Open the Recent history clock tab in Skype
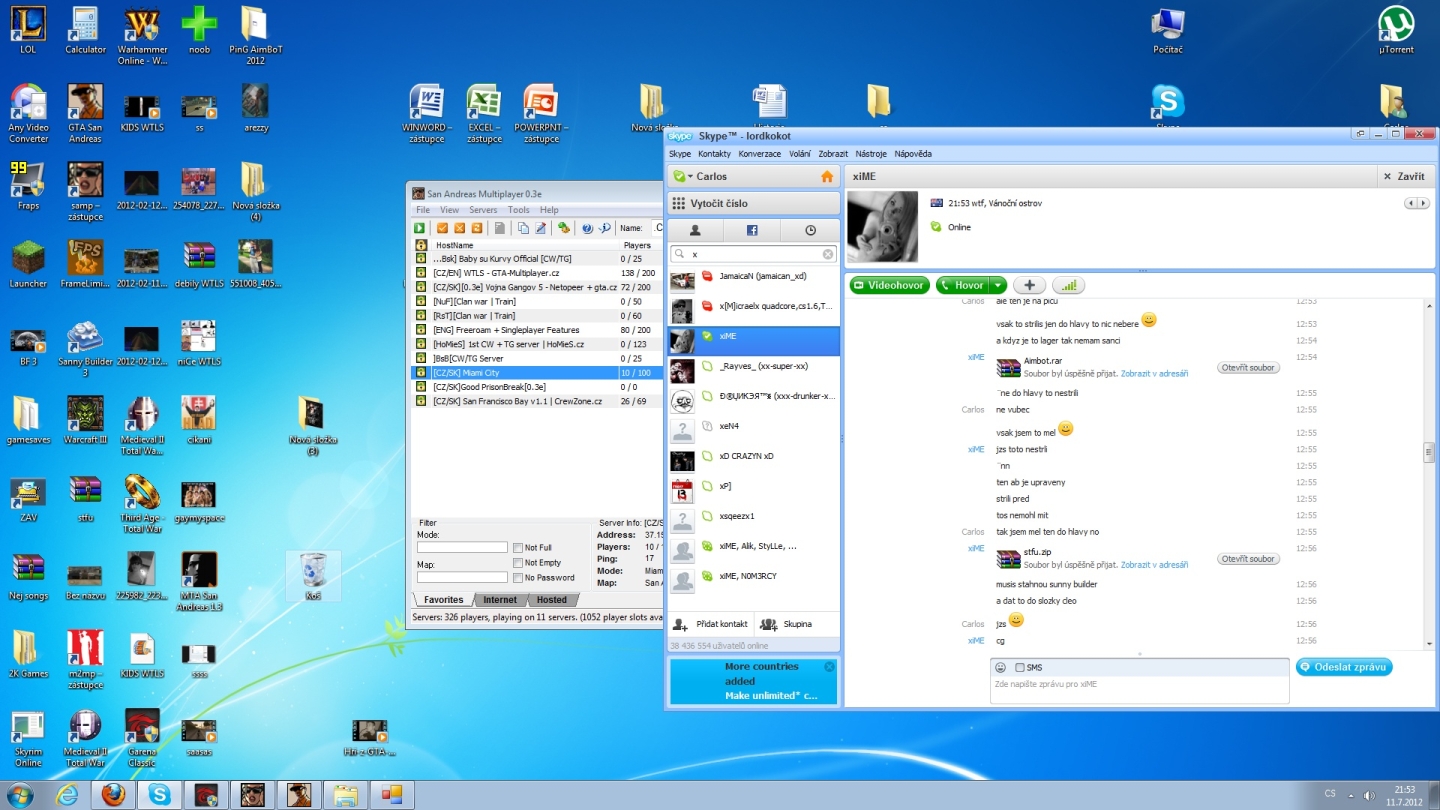This screenshot has width=1440, height=810. [810, 230]
